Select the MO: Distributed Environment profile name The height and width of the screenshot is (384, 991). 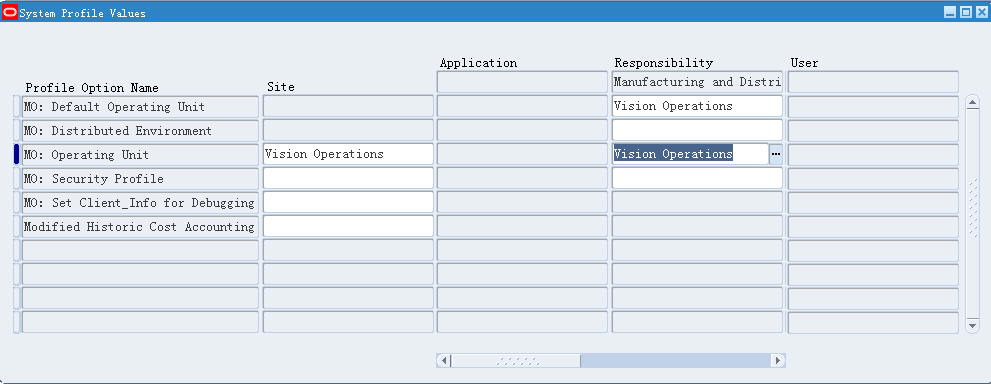point(140,131)
